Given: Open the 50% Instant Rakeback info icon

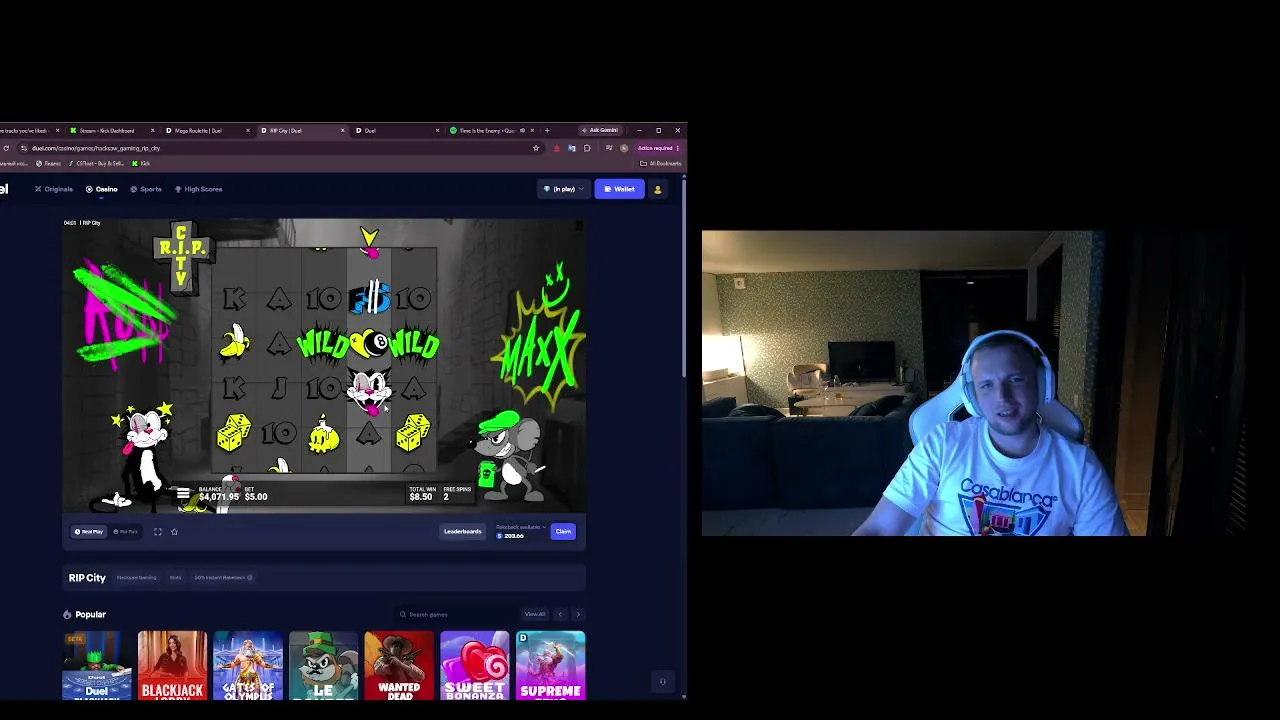Looking at the screenshot, I should [250, 578].
